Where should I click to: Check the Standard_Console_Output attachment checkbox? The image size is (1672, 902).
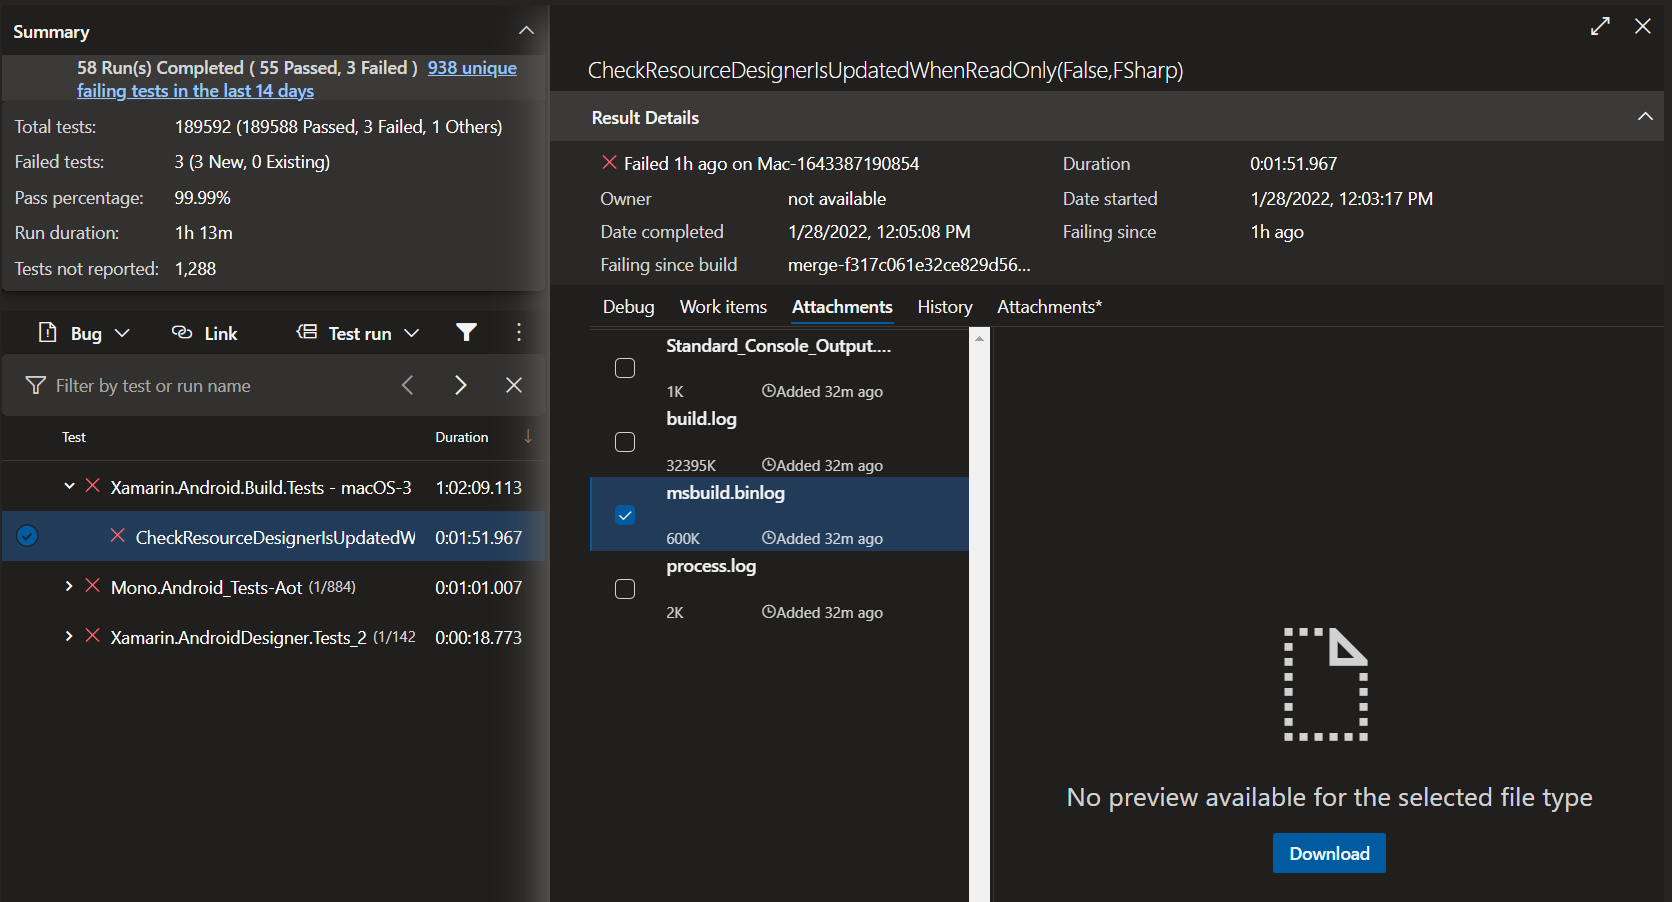click(x=625, y=368)
